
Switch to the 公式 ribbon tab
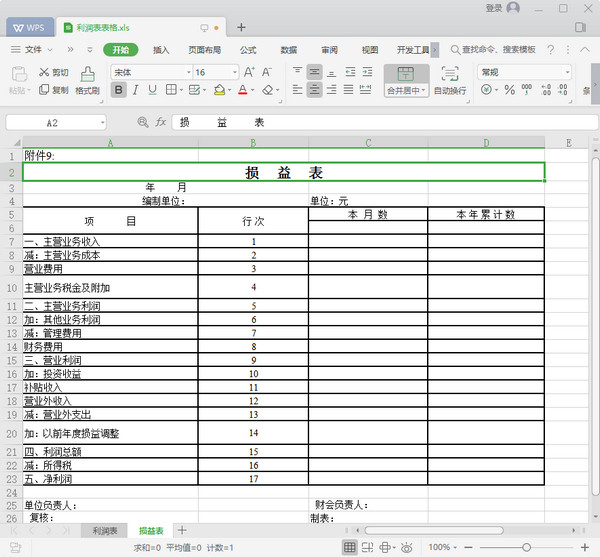[x=248, y=50]
